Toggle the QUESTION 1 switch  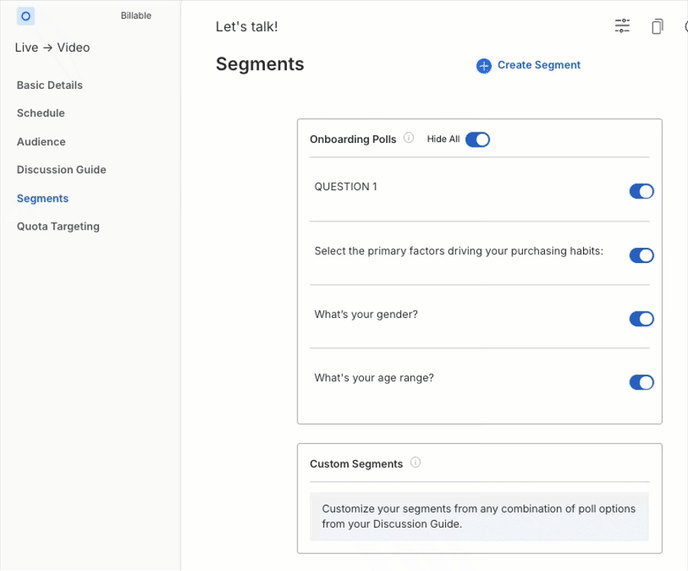pos(641,191)
